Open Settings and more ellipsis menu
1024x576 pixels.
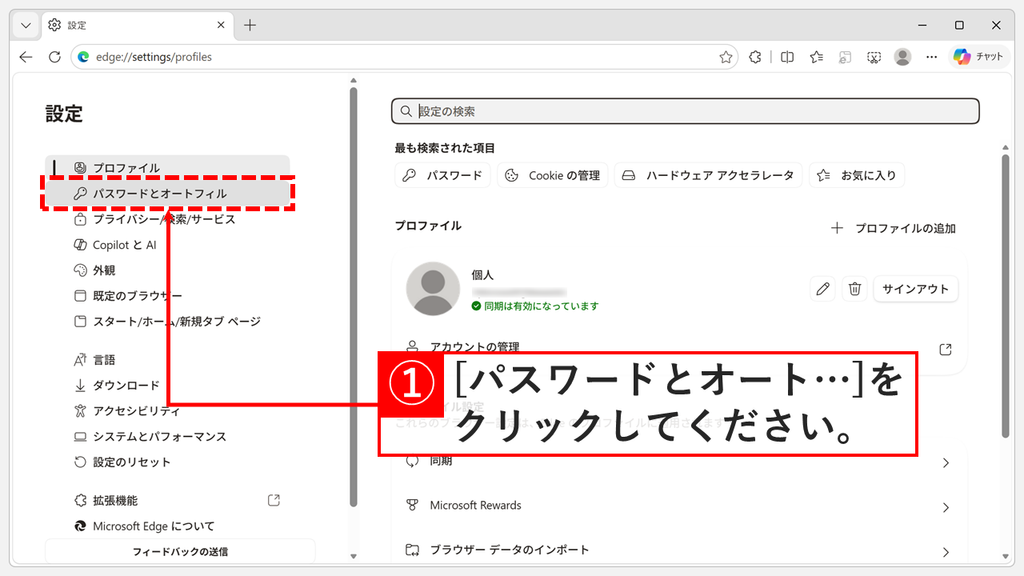click(x=931, y=57)
